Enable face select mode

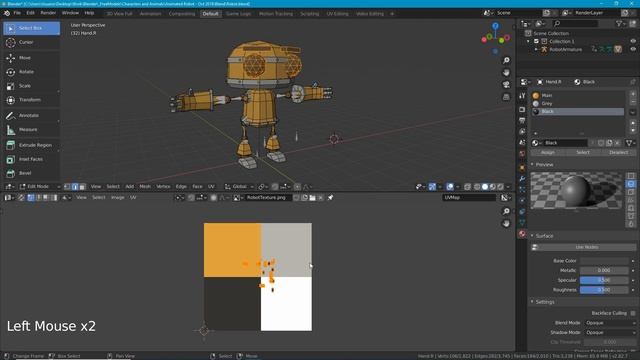pos(82,187)
